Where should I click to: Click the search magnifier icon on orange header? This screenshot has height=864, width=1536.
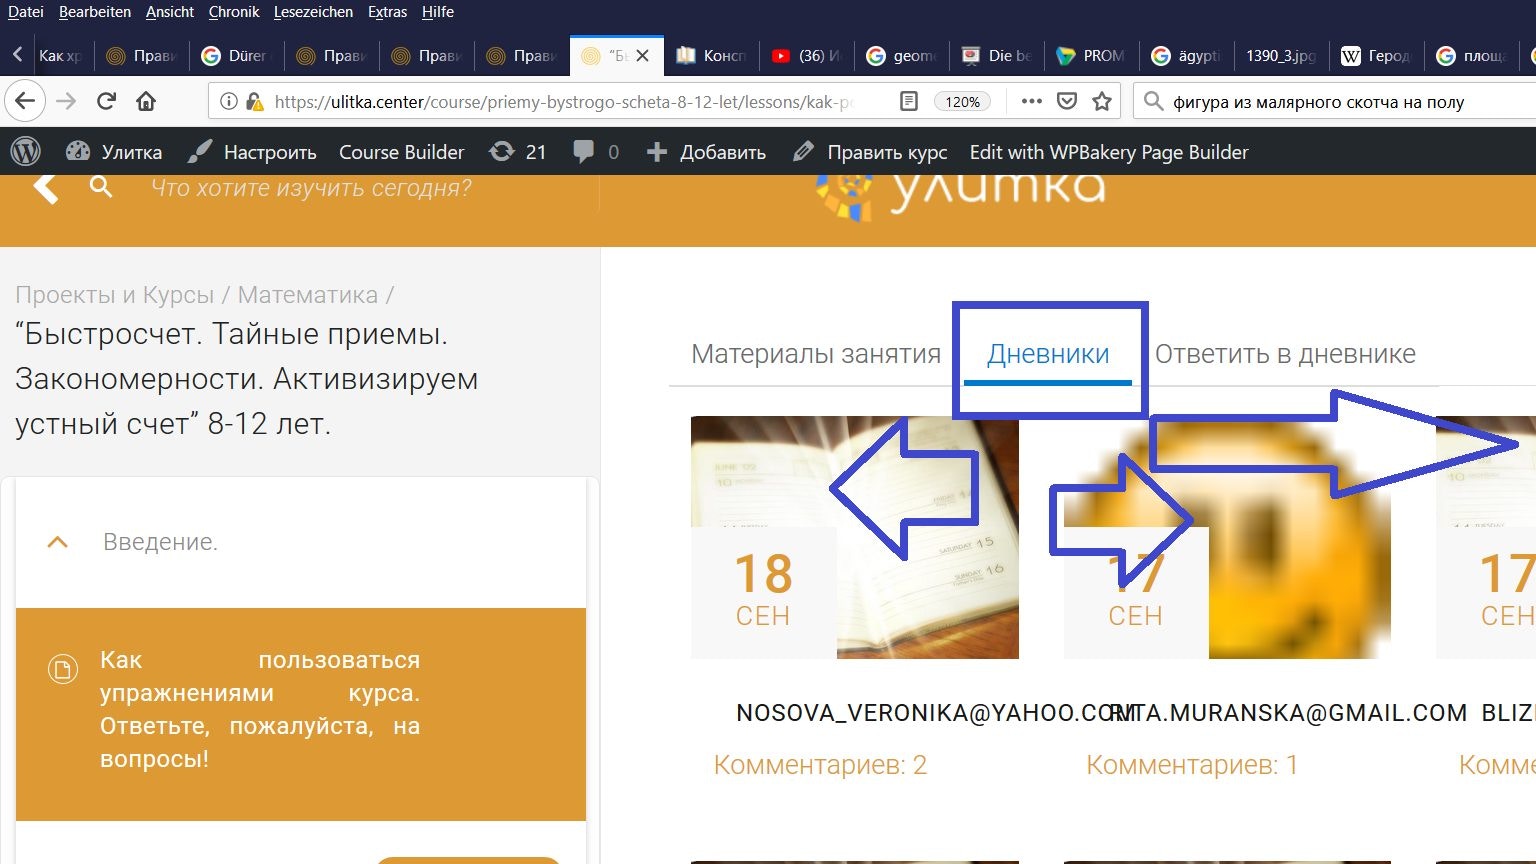point(101,187)
